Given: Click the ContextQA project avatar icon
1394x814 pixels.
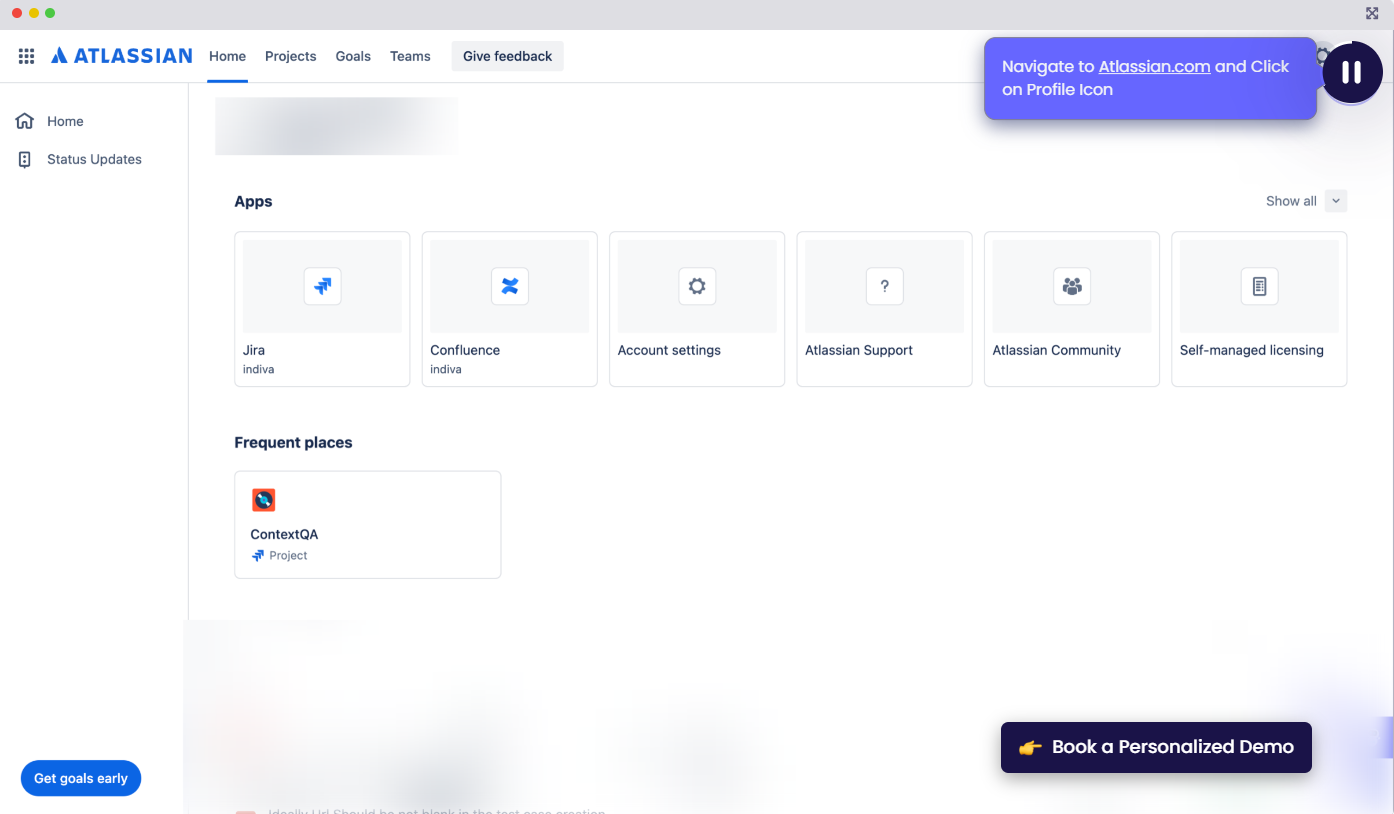Looking at the screenshot, I should point(263,500).
